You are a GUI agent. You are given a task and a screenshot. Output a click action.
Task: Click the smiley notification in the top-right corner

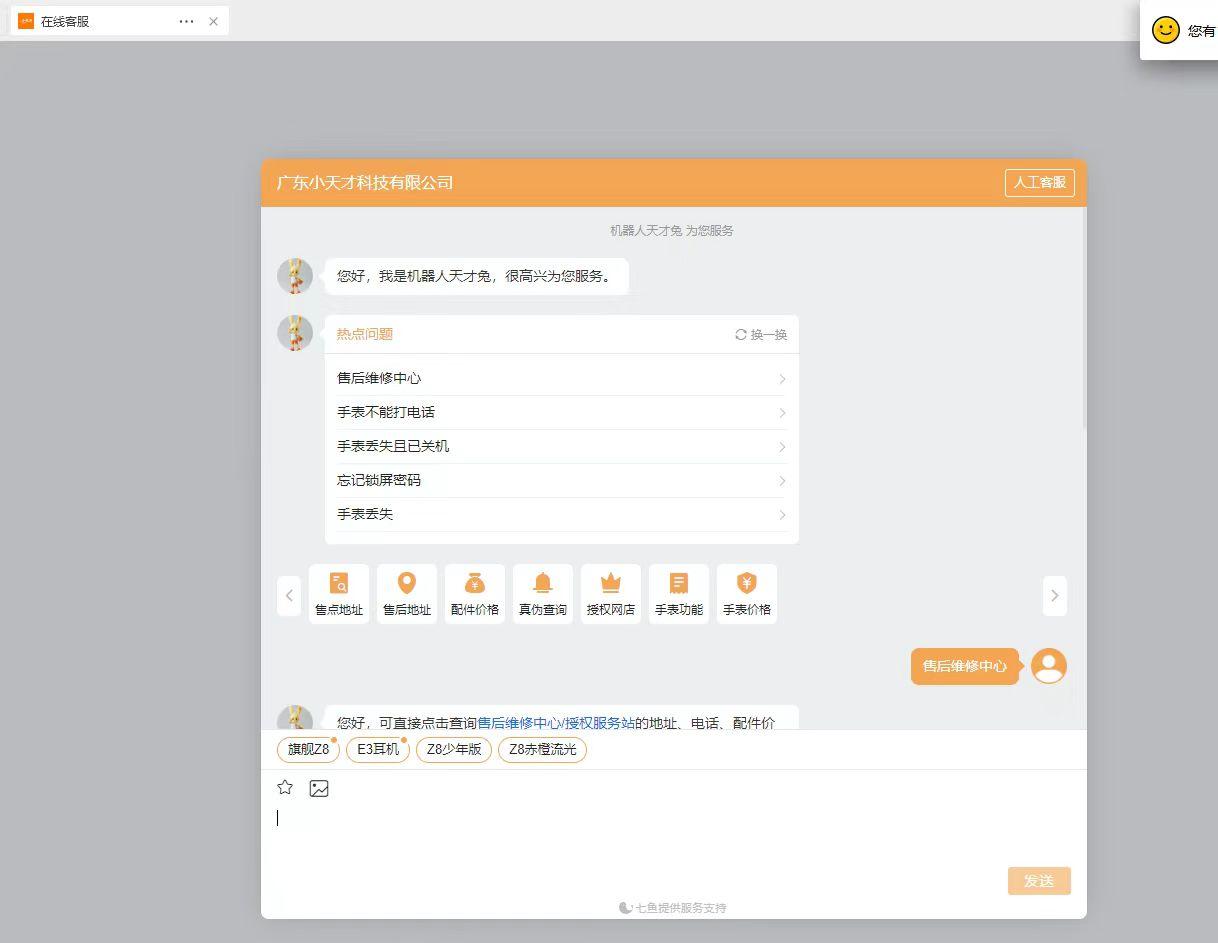1164,31
